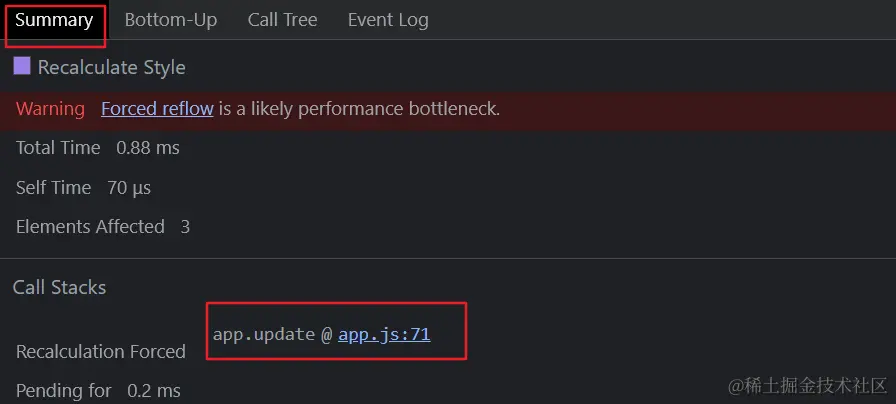Click the app.update function name

264,334
